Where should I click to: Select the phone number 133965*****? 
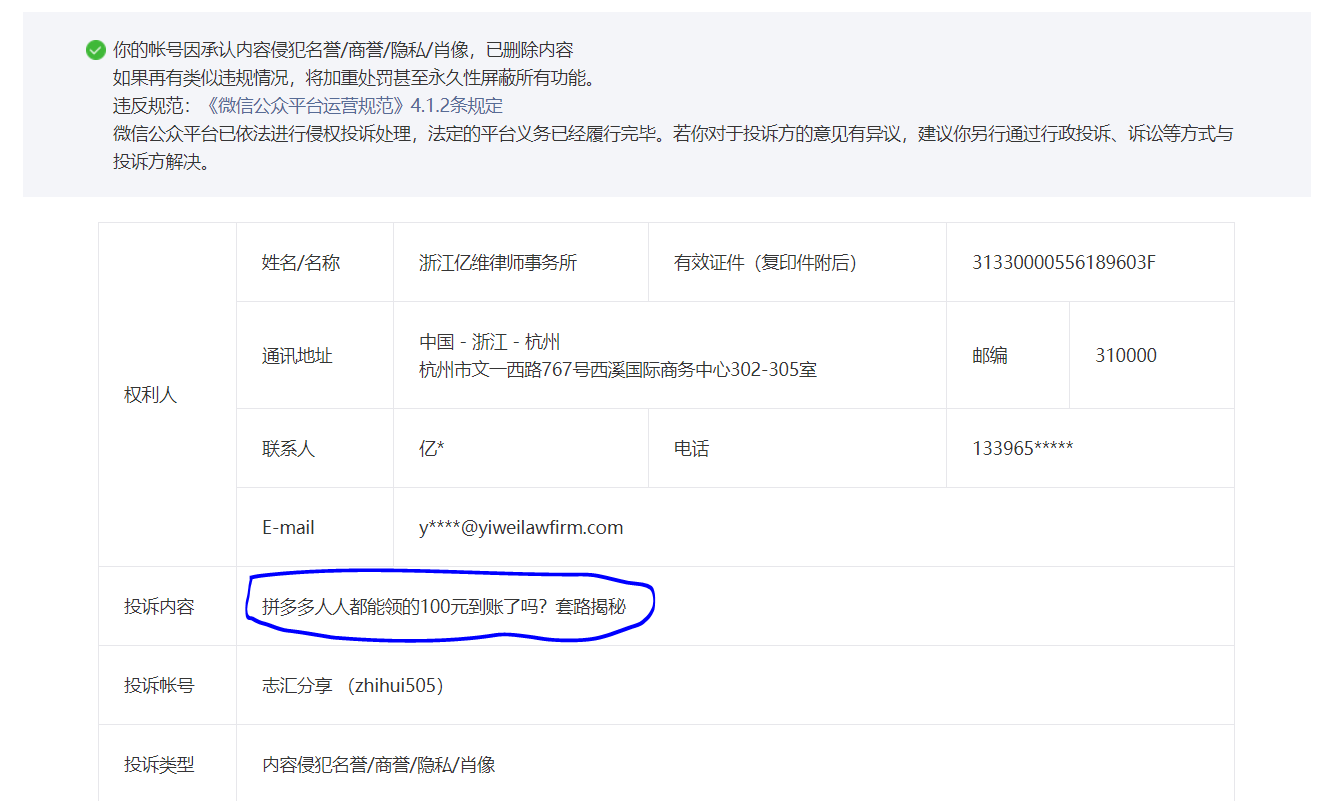tap(1023, 449)
